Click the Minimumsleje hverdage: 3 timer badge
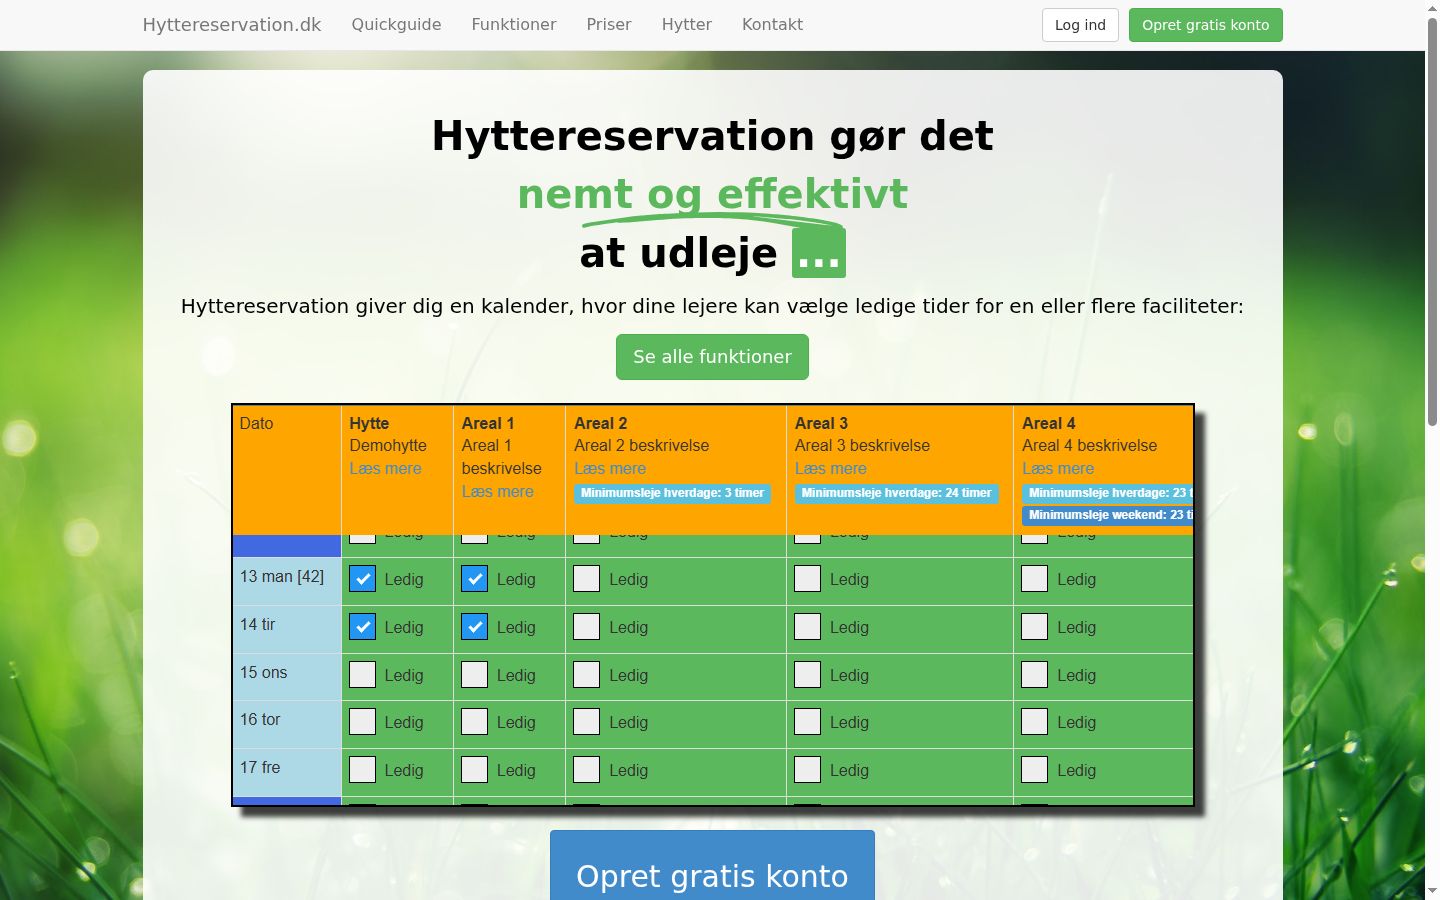Image resolution: width=1440 pixels, height=900 pixels. click(672, 493)
